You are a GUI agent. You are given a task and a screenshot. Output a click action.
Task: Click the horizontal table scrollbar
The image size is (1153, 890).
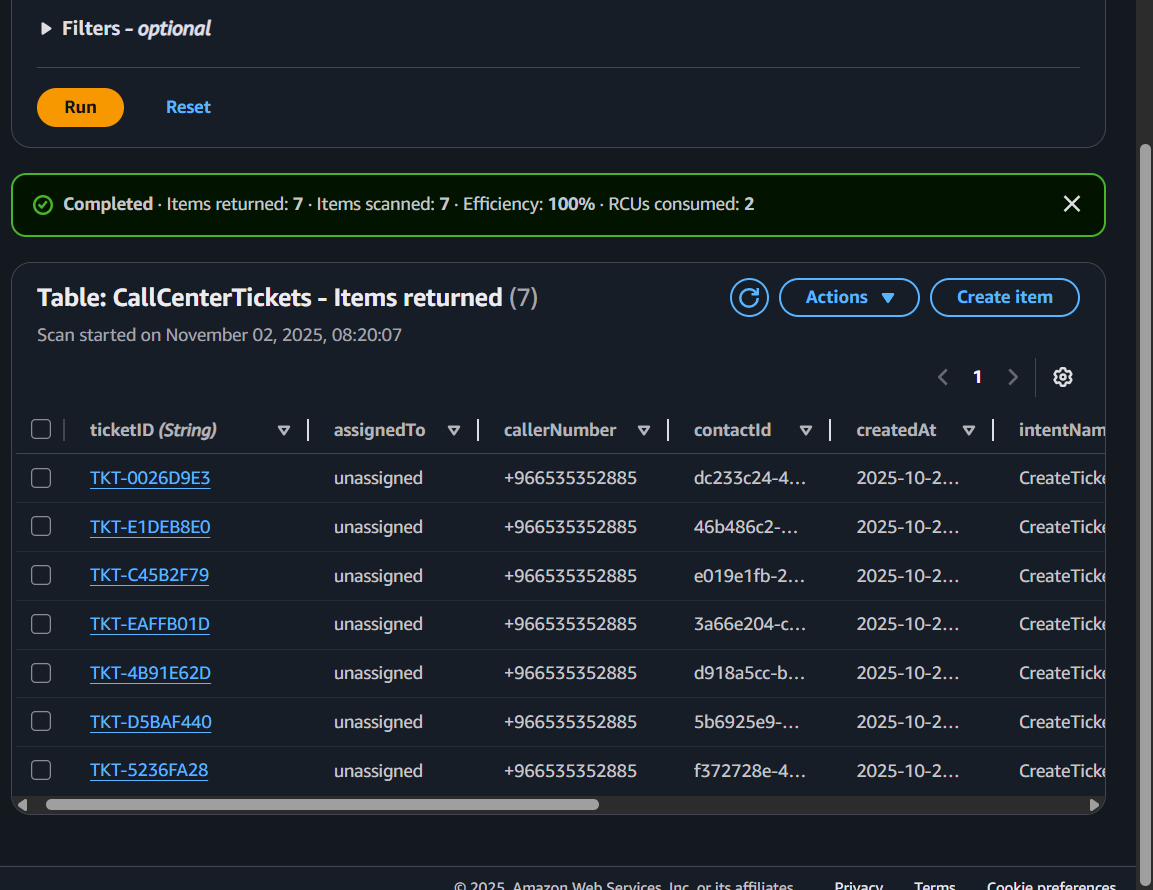pos(322,804)
